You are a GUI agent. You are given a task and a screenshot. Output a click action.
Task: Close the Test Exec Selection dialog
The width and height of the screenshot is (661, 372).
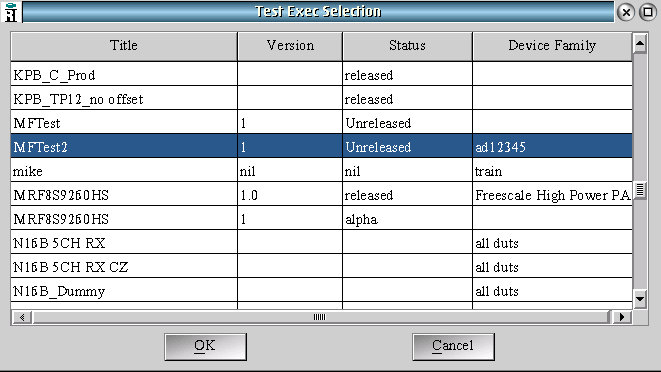tap(626, 12)
